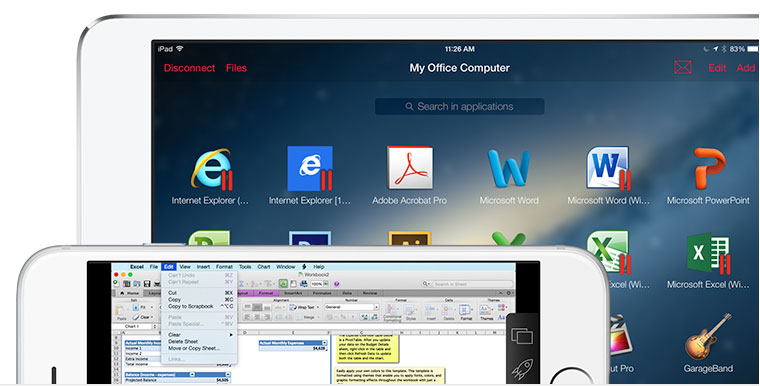Tap the Files link
Image resolution: width=760 pixels, height=386 pixels.
pyautogui.click(x=236, y=68)
